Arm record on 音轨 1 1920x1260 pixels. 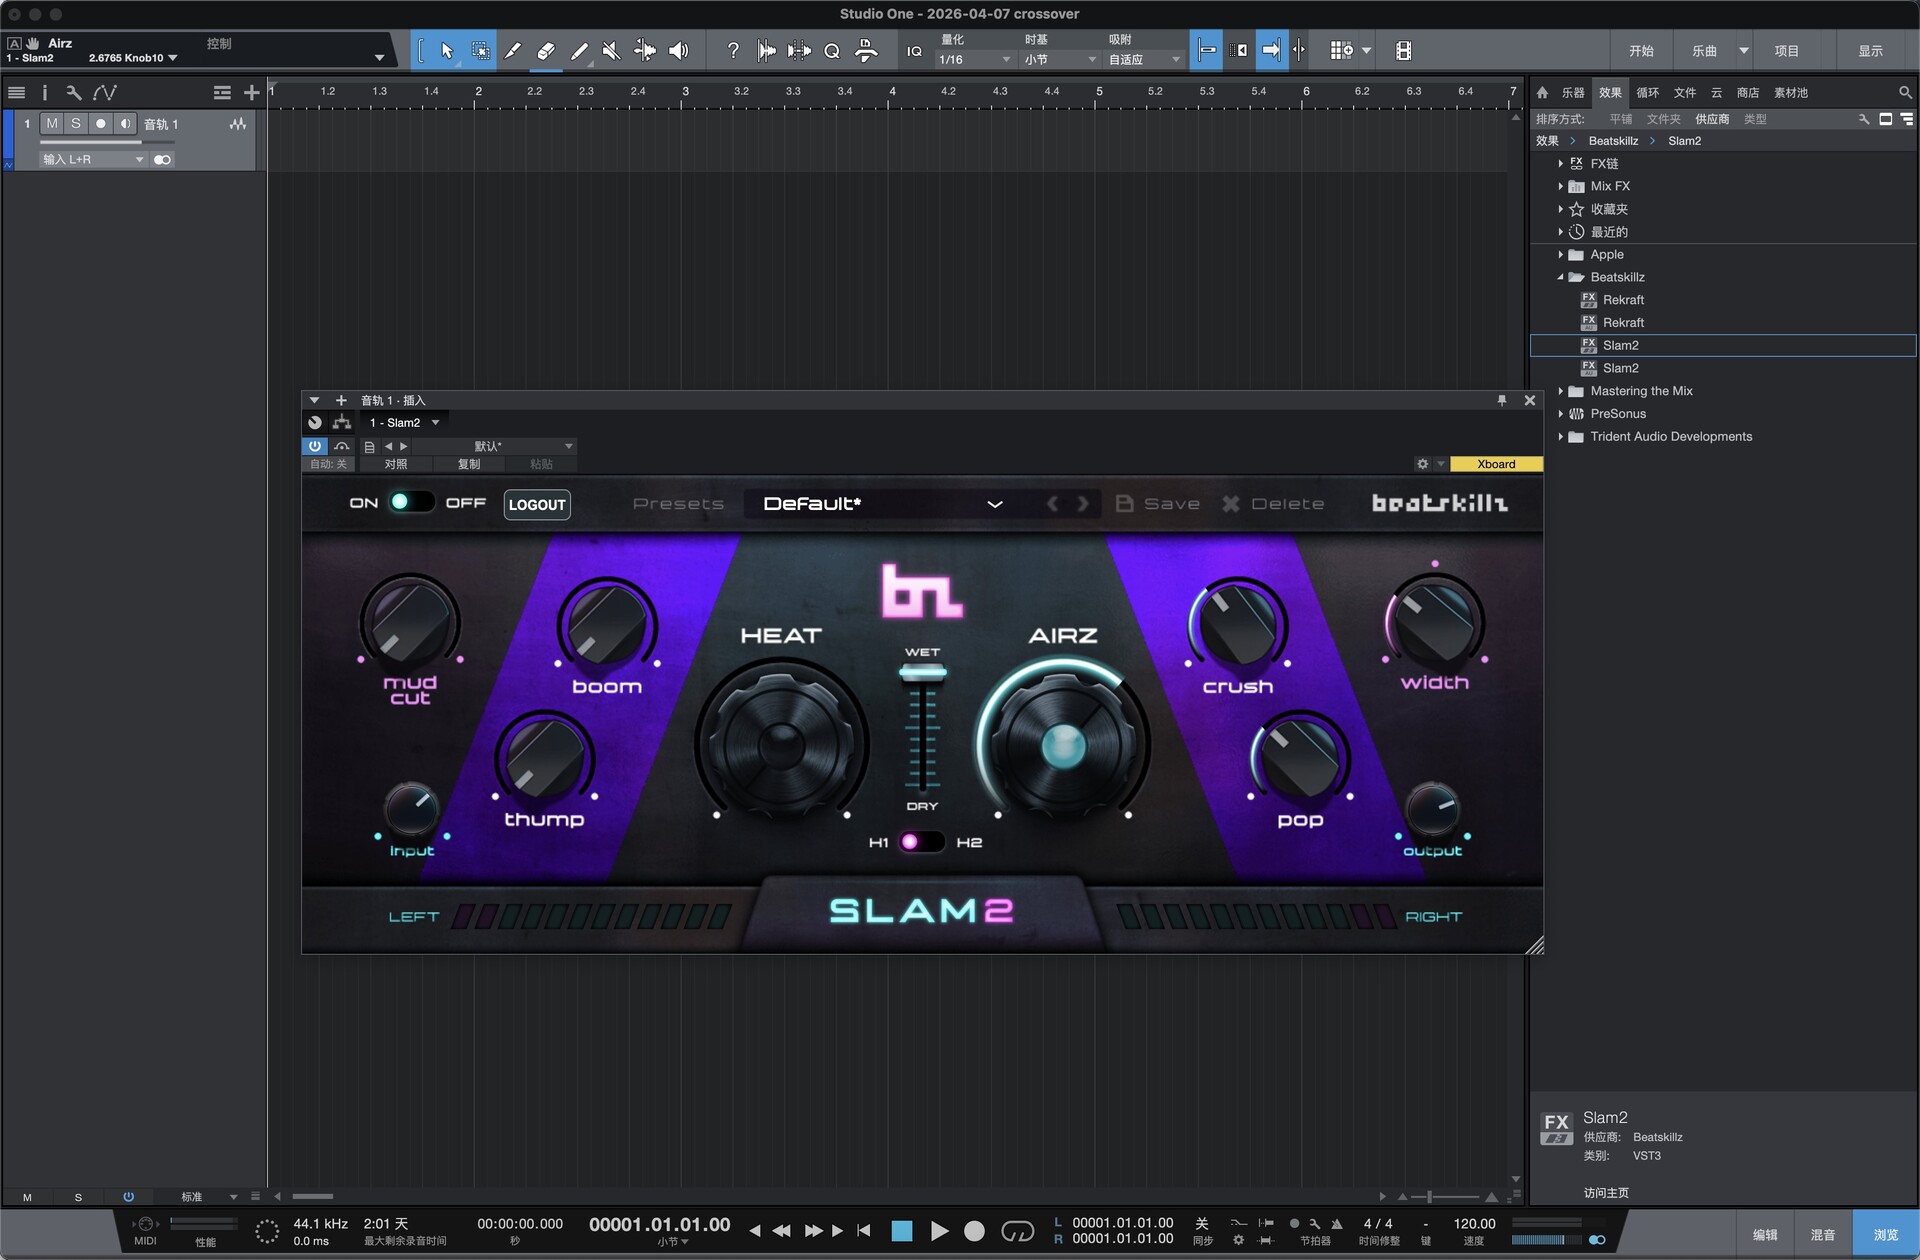click(x=101, y=124)
